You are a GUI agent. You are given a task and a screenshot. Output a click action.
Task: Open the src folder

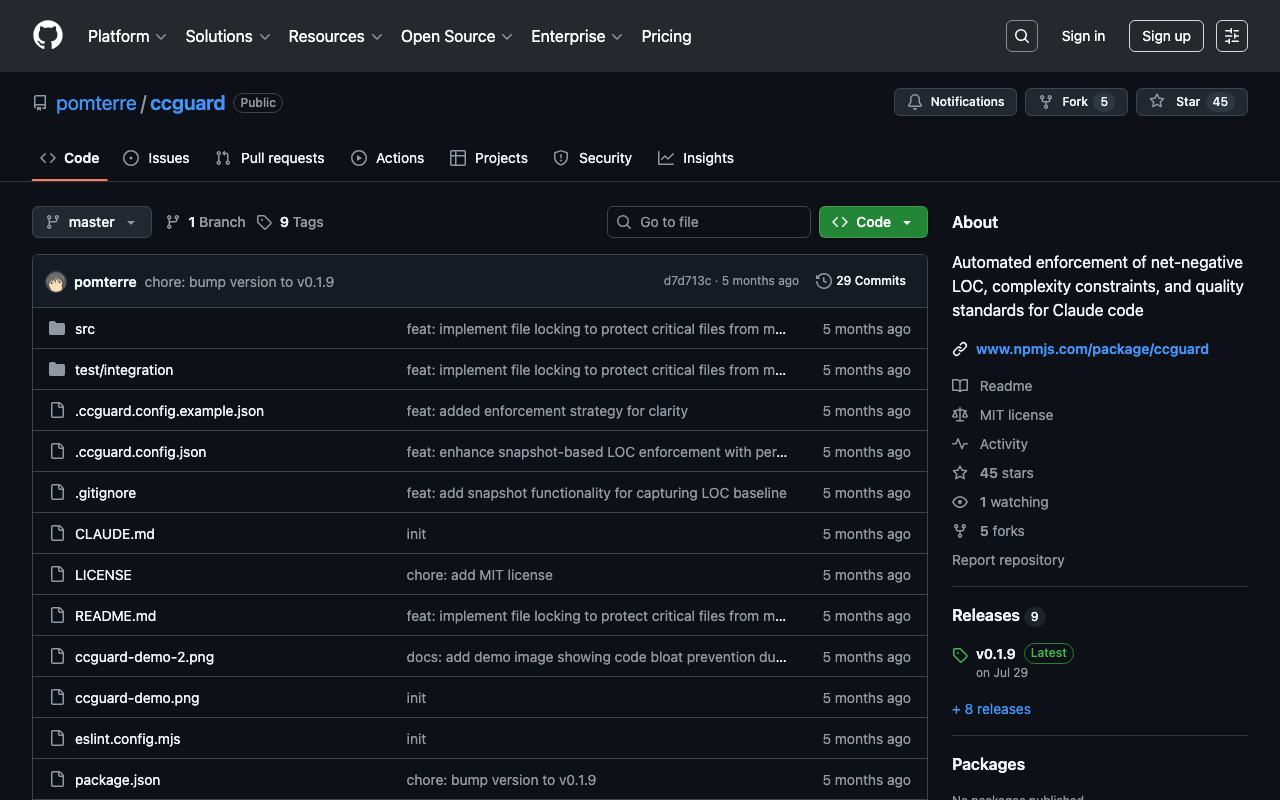[85, 329]
